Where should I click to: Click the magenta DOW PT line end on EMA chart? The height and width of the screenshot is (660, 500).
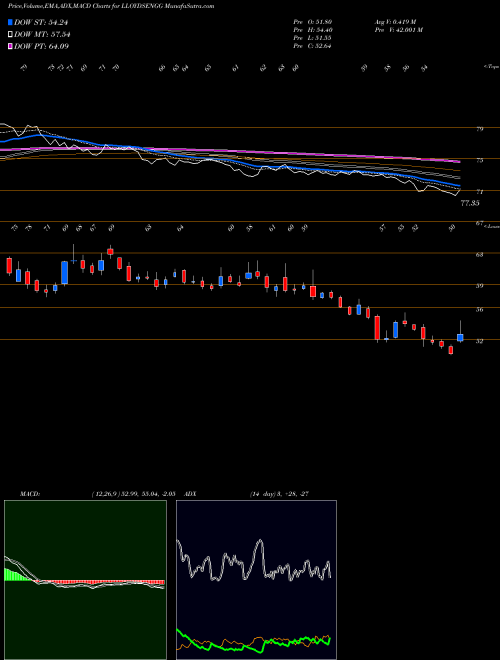click(x=459, y=162)
